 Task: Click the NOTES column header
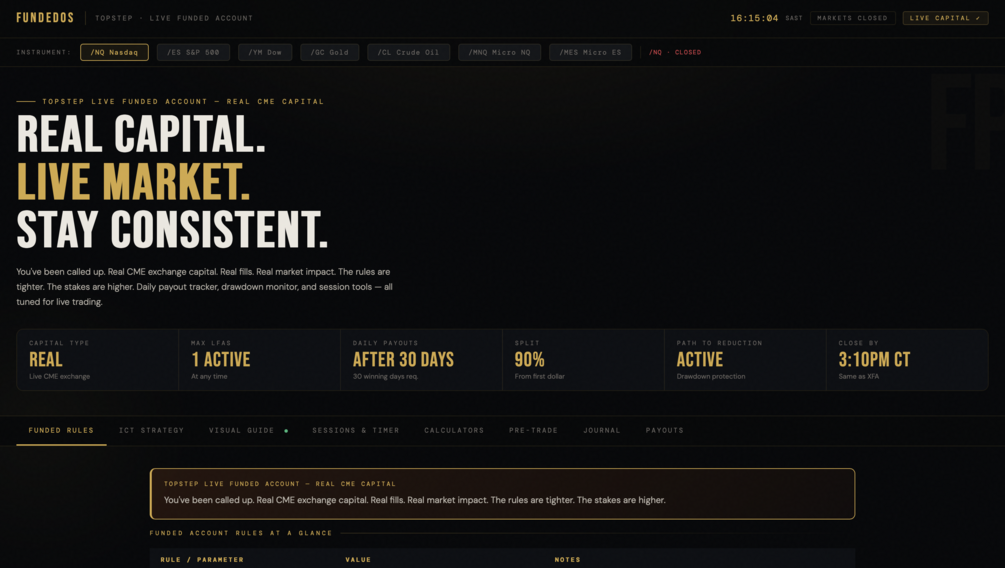pyautogui.click(x=567, y=560)
